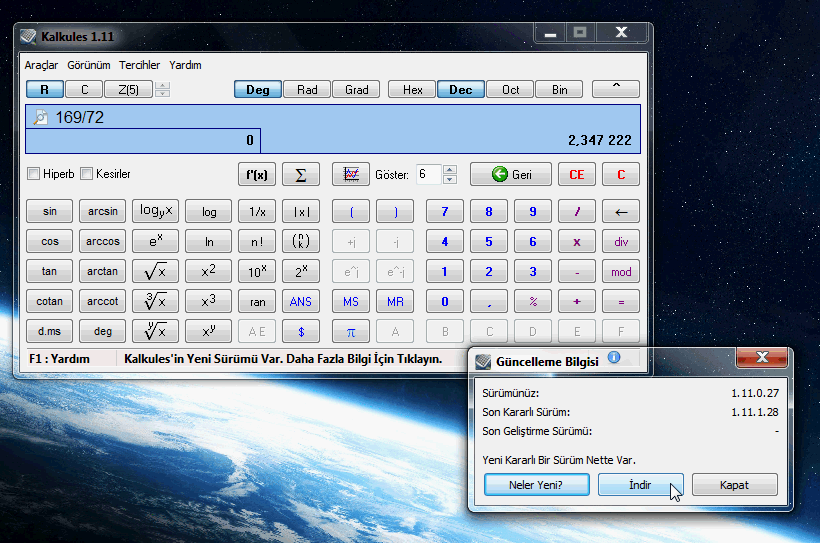This screenshot has height=543, width=820.
Task: Select the R real number mode
Action: coord(45,89)
